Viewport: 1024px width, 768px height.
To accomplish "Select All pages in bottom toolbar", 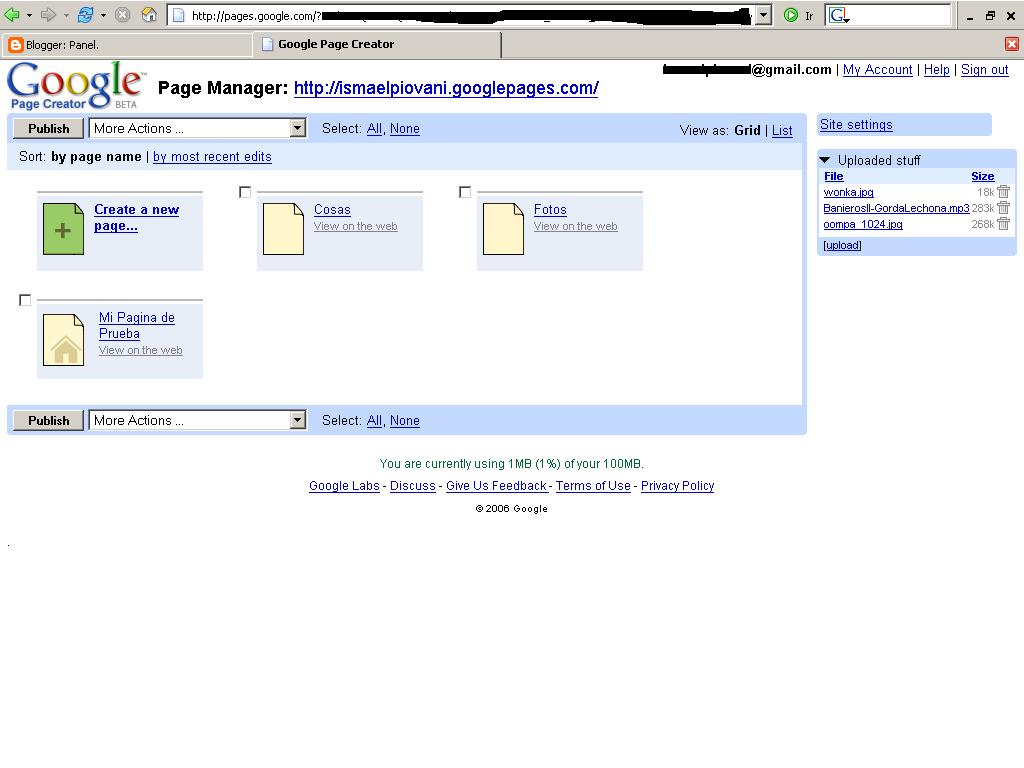I will coord(374,421).
